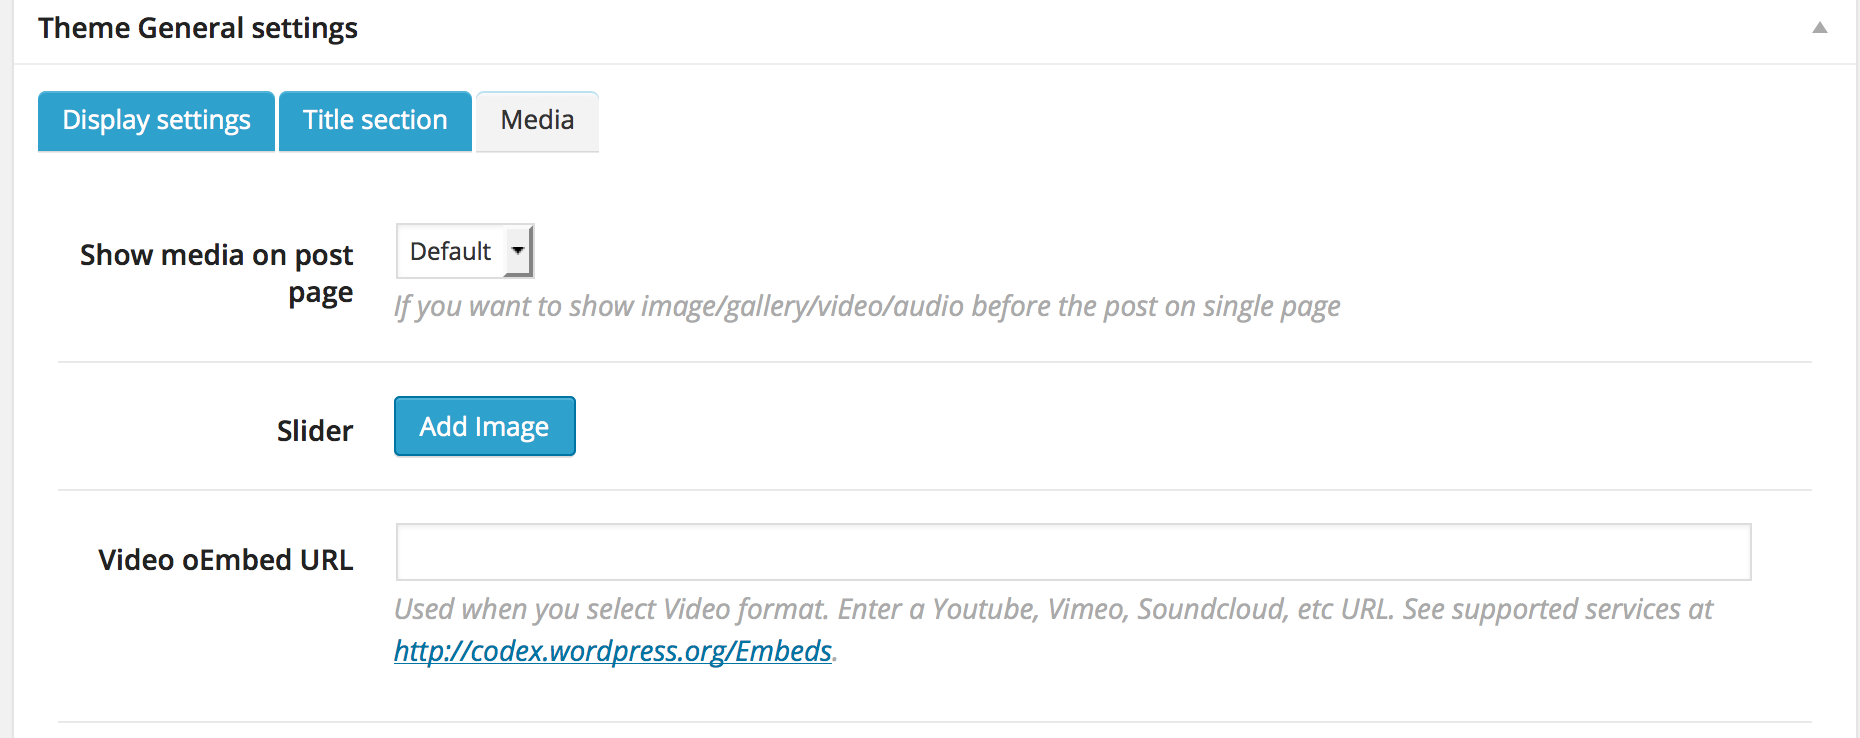The height and width of the screenshot is (738, 1860).
Task: Switch to the Display settings tab
Action: (x=156, y=121)
